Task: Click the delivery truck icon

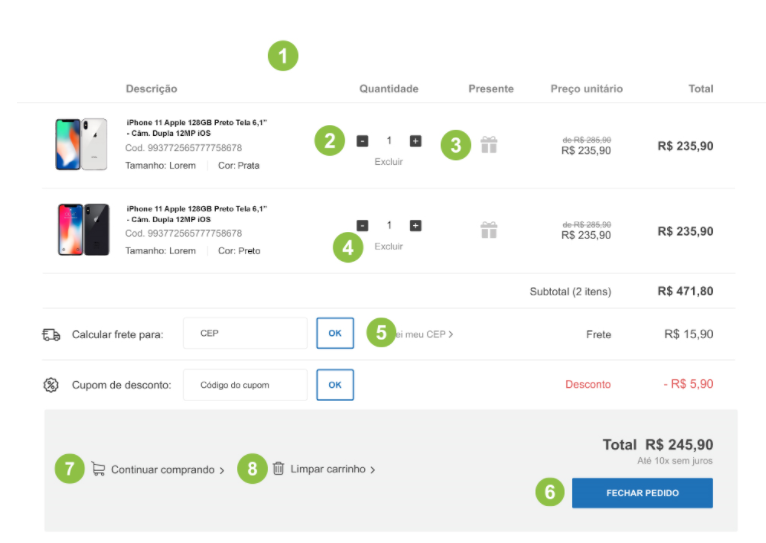Action: coord(51,334)
